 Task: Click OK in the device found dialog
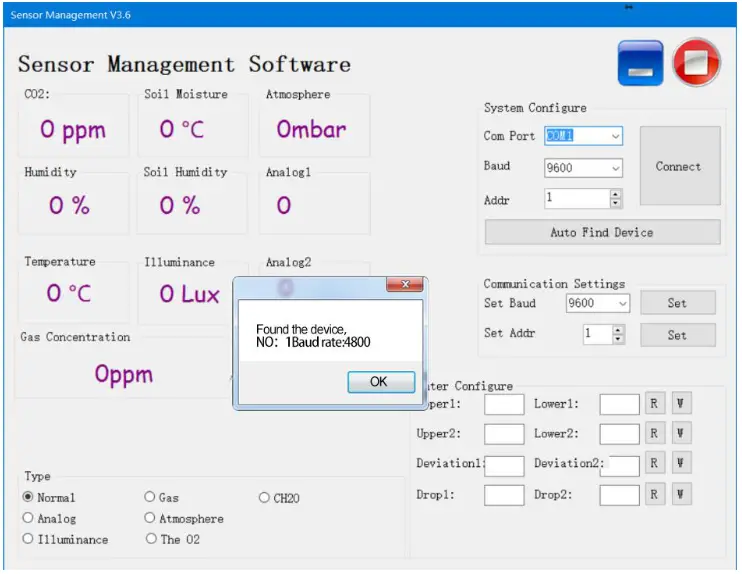click(381, 381)
